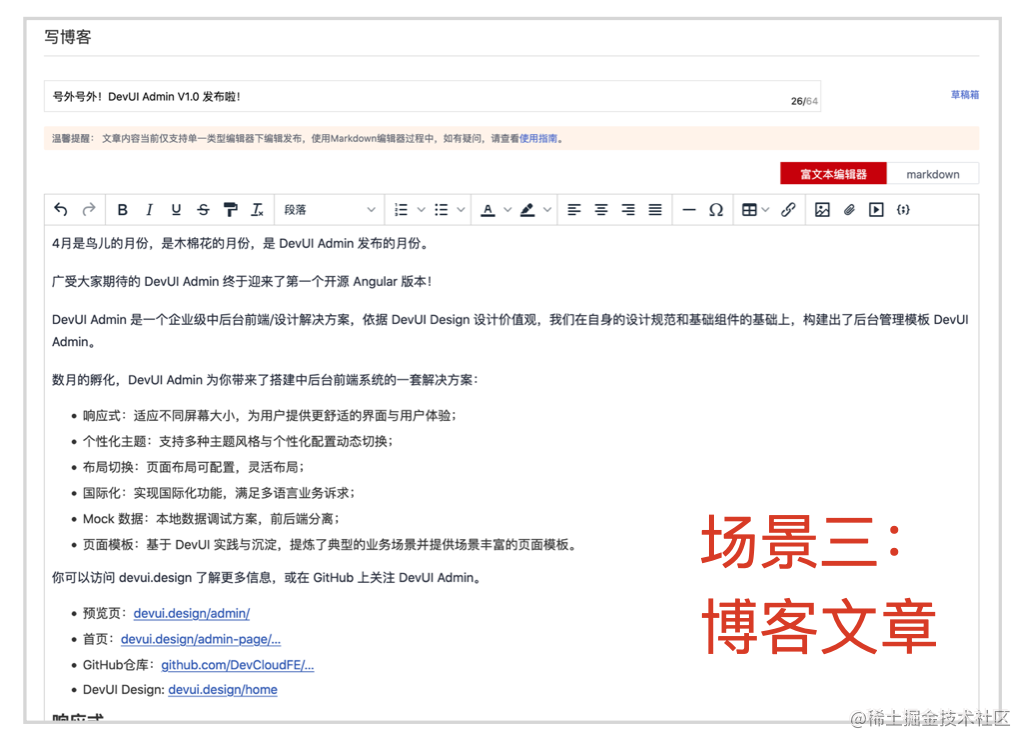
Task: Click the paragraph starting 广受大家期待的
Action: [242, 282]
